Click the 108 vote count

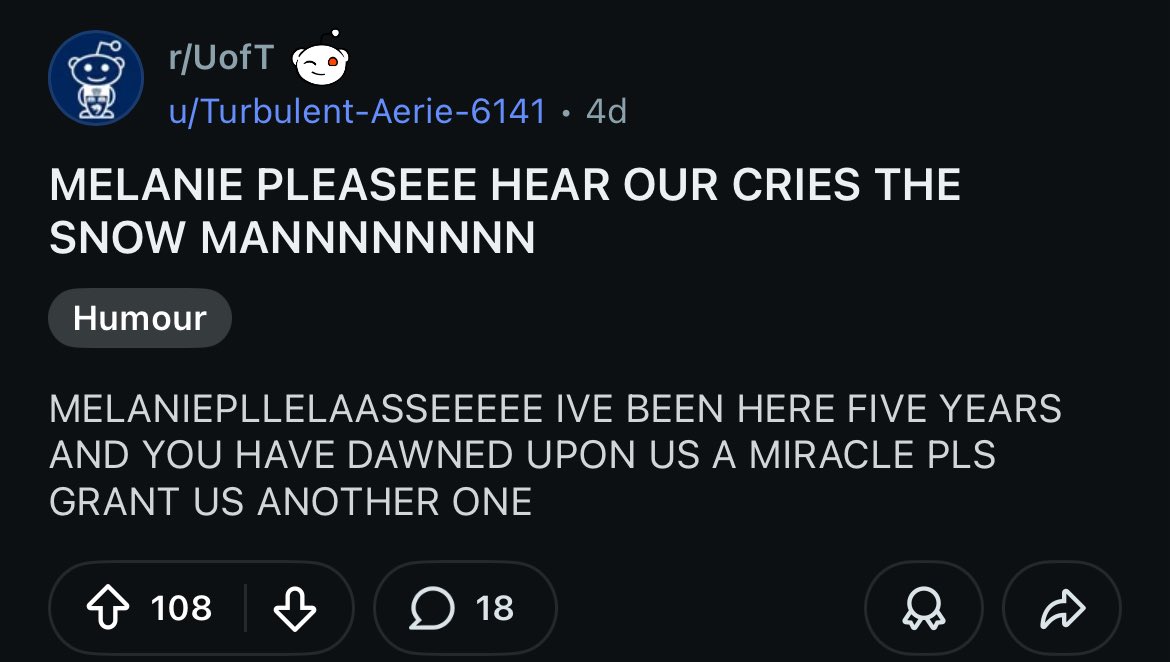tap(181, 608)
